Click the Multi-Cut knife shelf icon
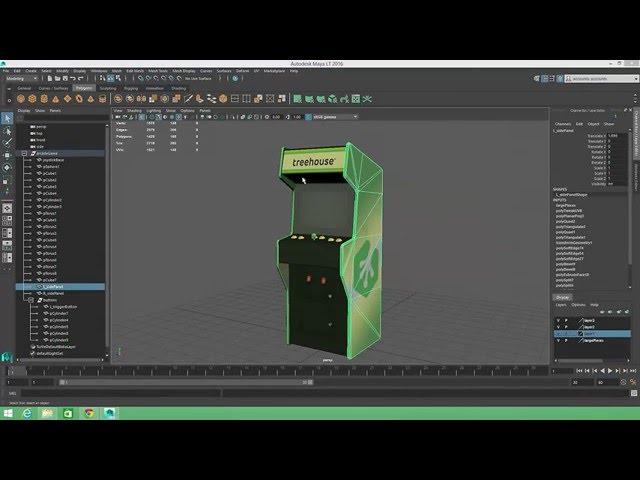 [x=188, y=99]
